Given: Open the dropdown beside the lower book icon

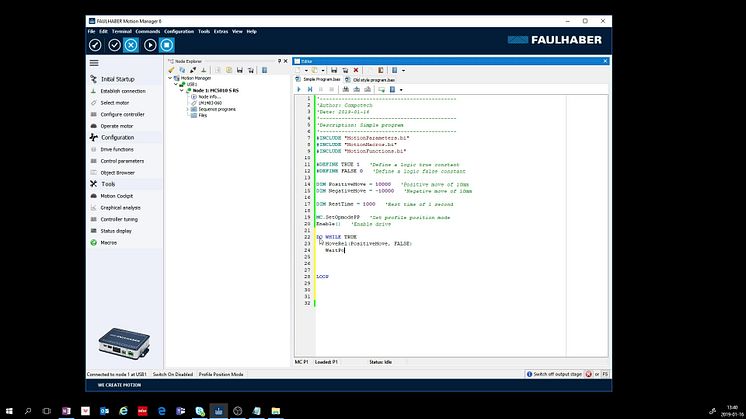Looking at the screenshot, I should coord(401,89).
